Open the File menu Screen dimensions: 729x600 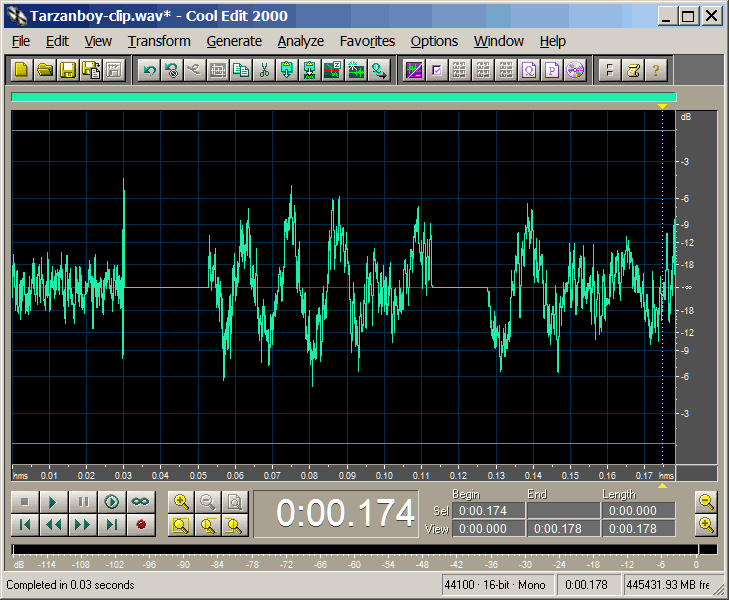point(21,41)
